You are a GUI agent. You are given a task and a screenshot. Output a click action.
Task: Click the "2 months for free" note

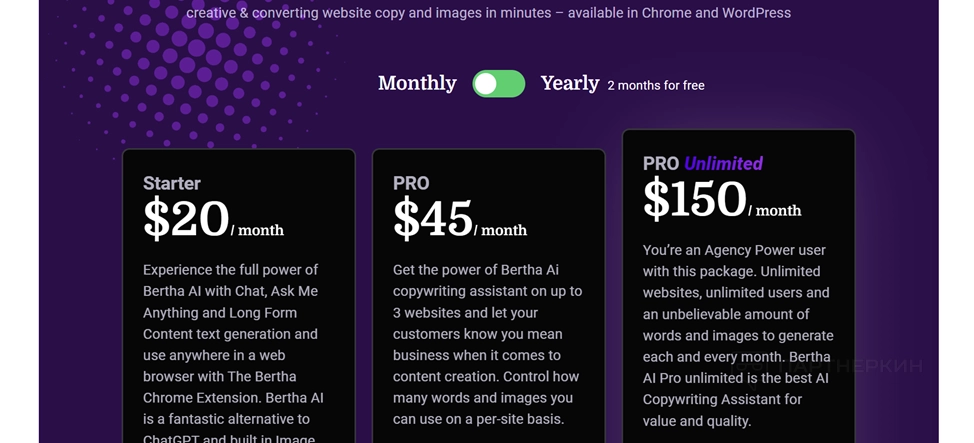tap(656, 86)
